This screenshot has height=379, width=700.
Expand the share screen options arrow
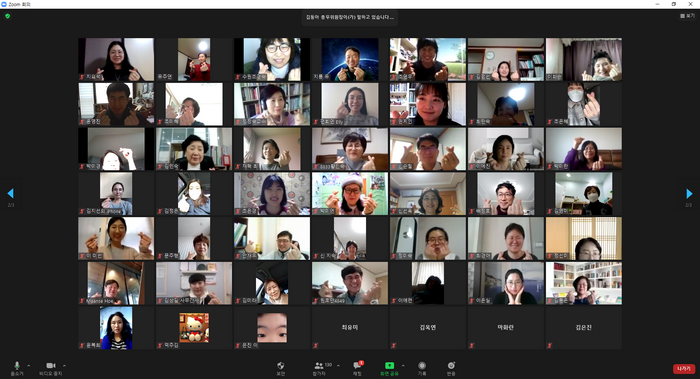403,366
